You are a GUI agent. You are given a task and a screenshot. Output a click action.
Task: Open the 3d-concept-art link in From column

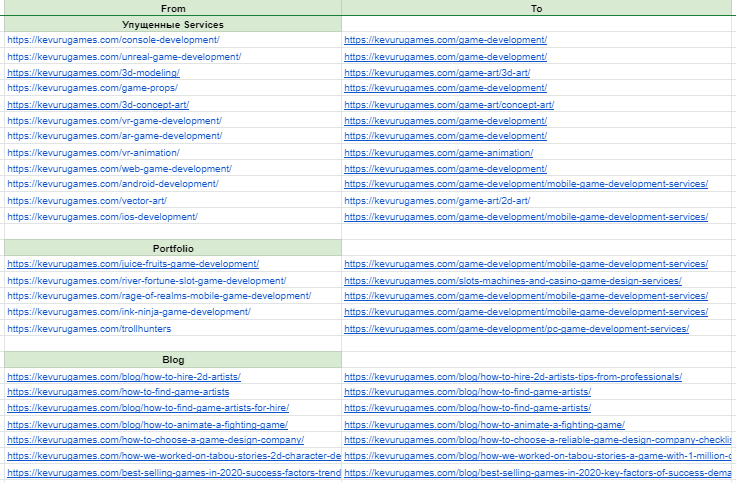(x=98, y=105)
